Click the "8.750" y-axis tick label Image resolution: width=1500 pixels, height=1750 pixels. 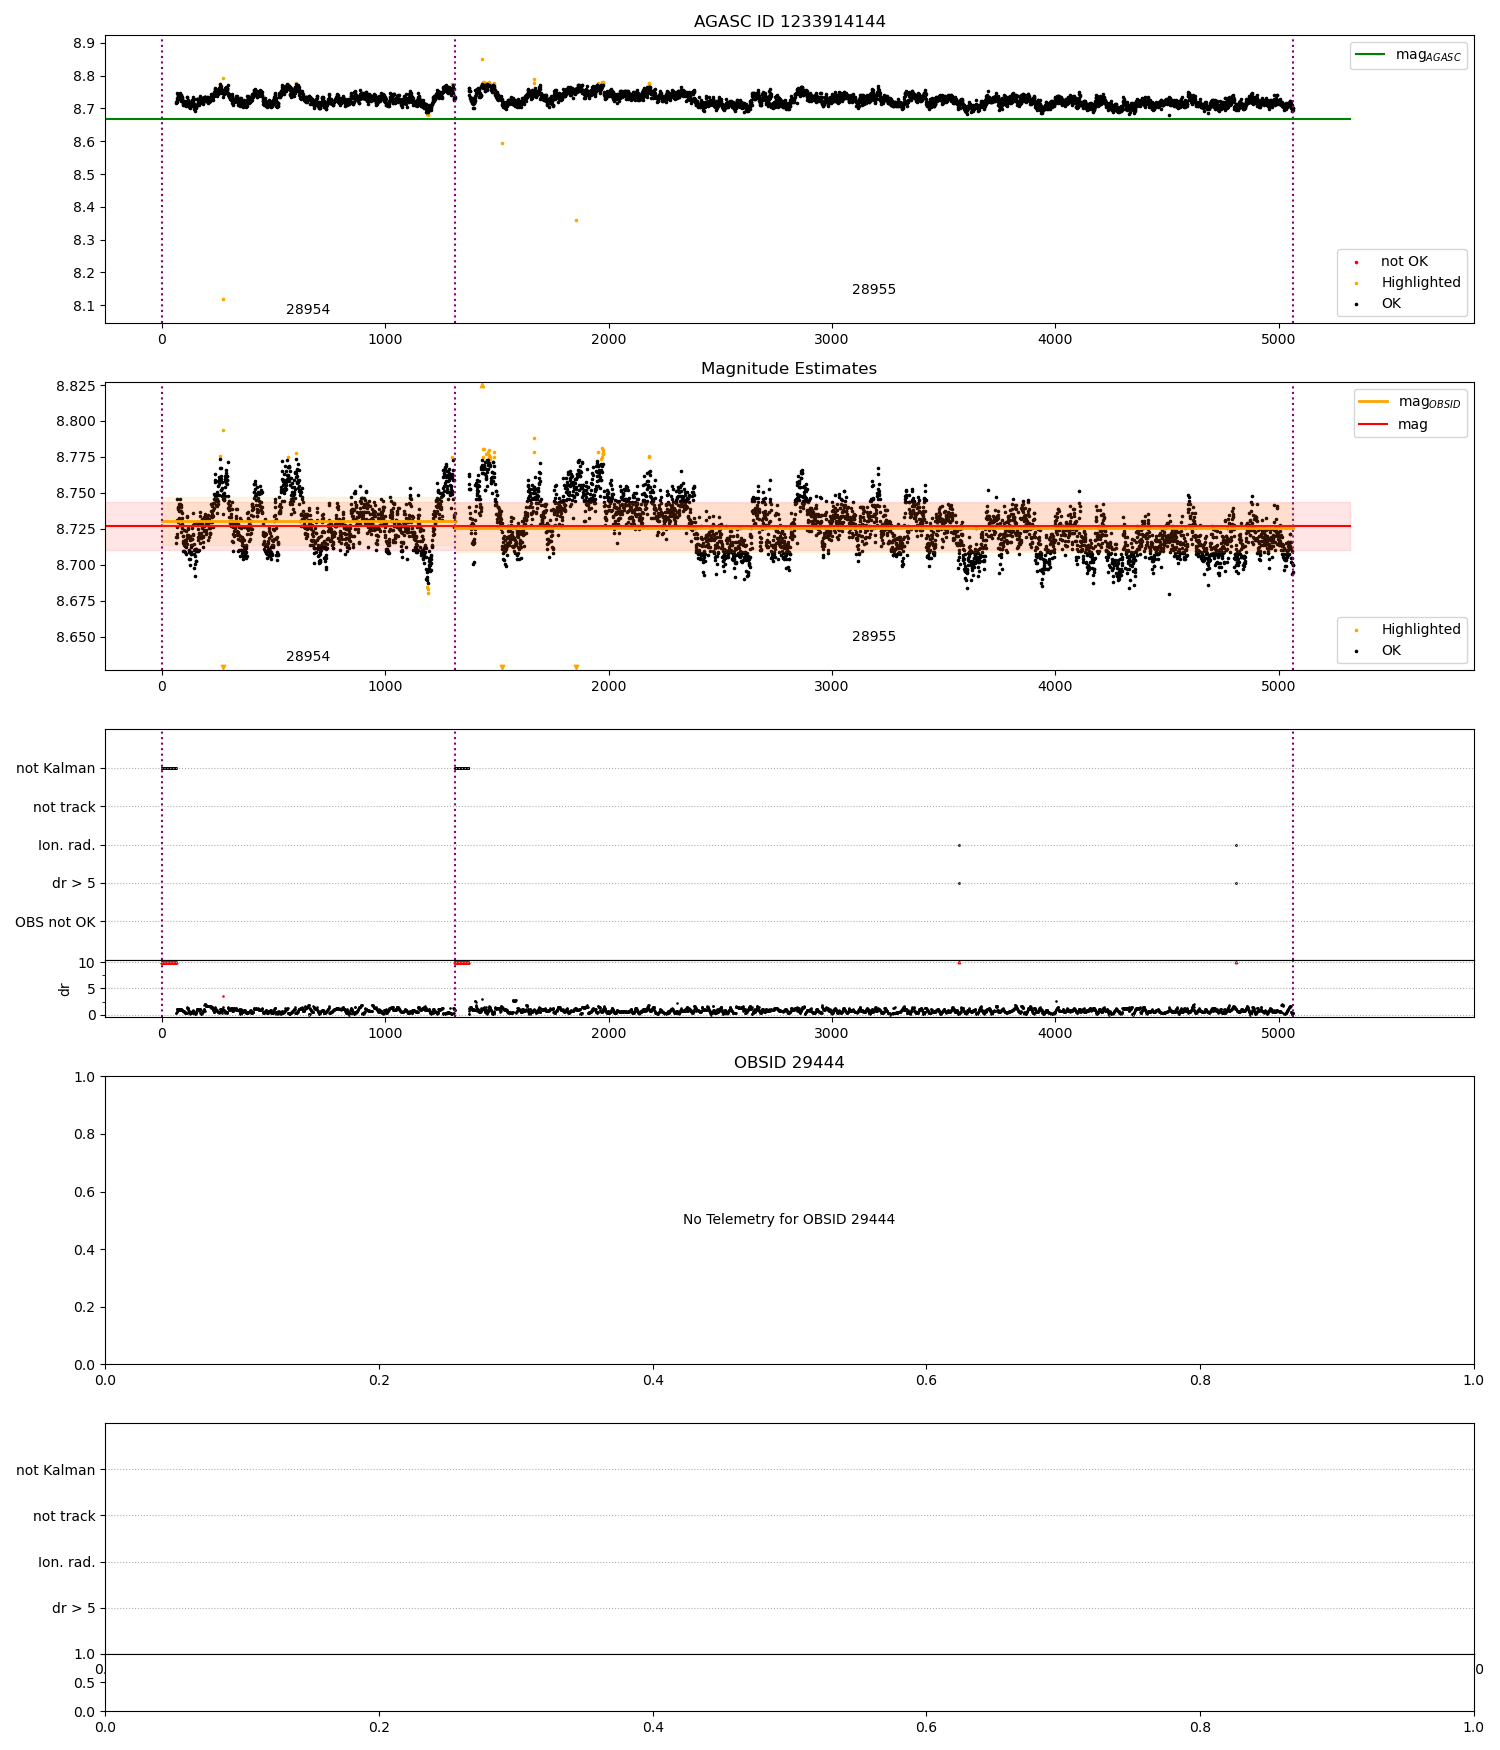[76, 494]
